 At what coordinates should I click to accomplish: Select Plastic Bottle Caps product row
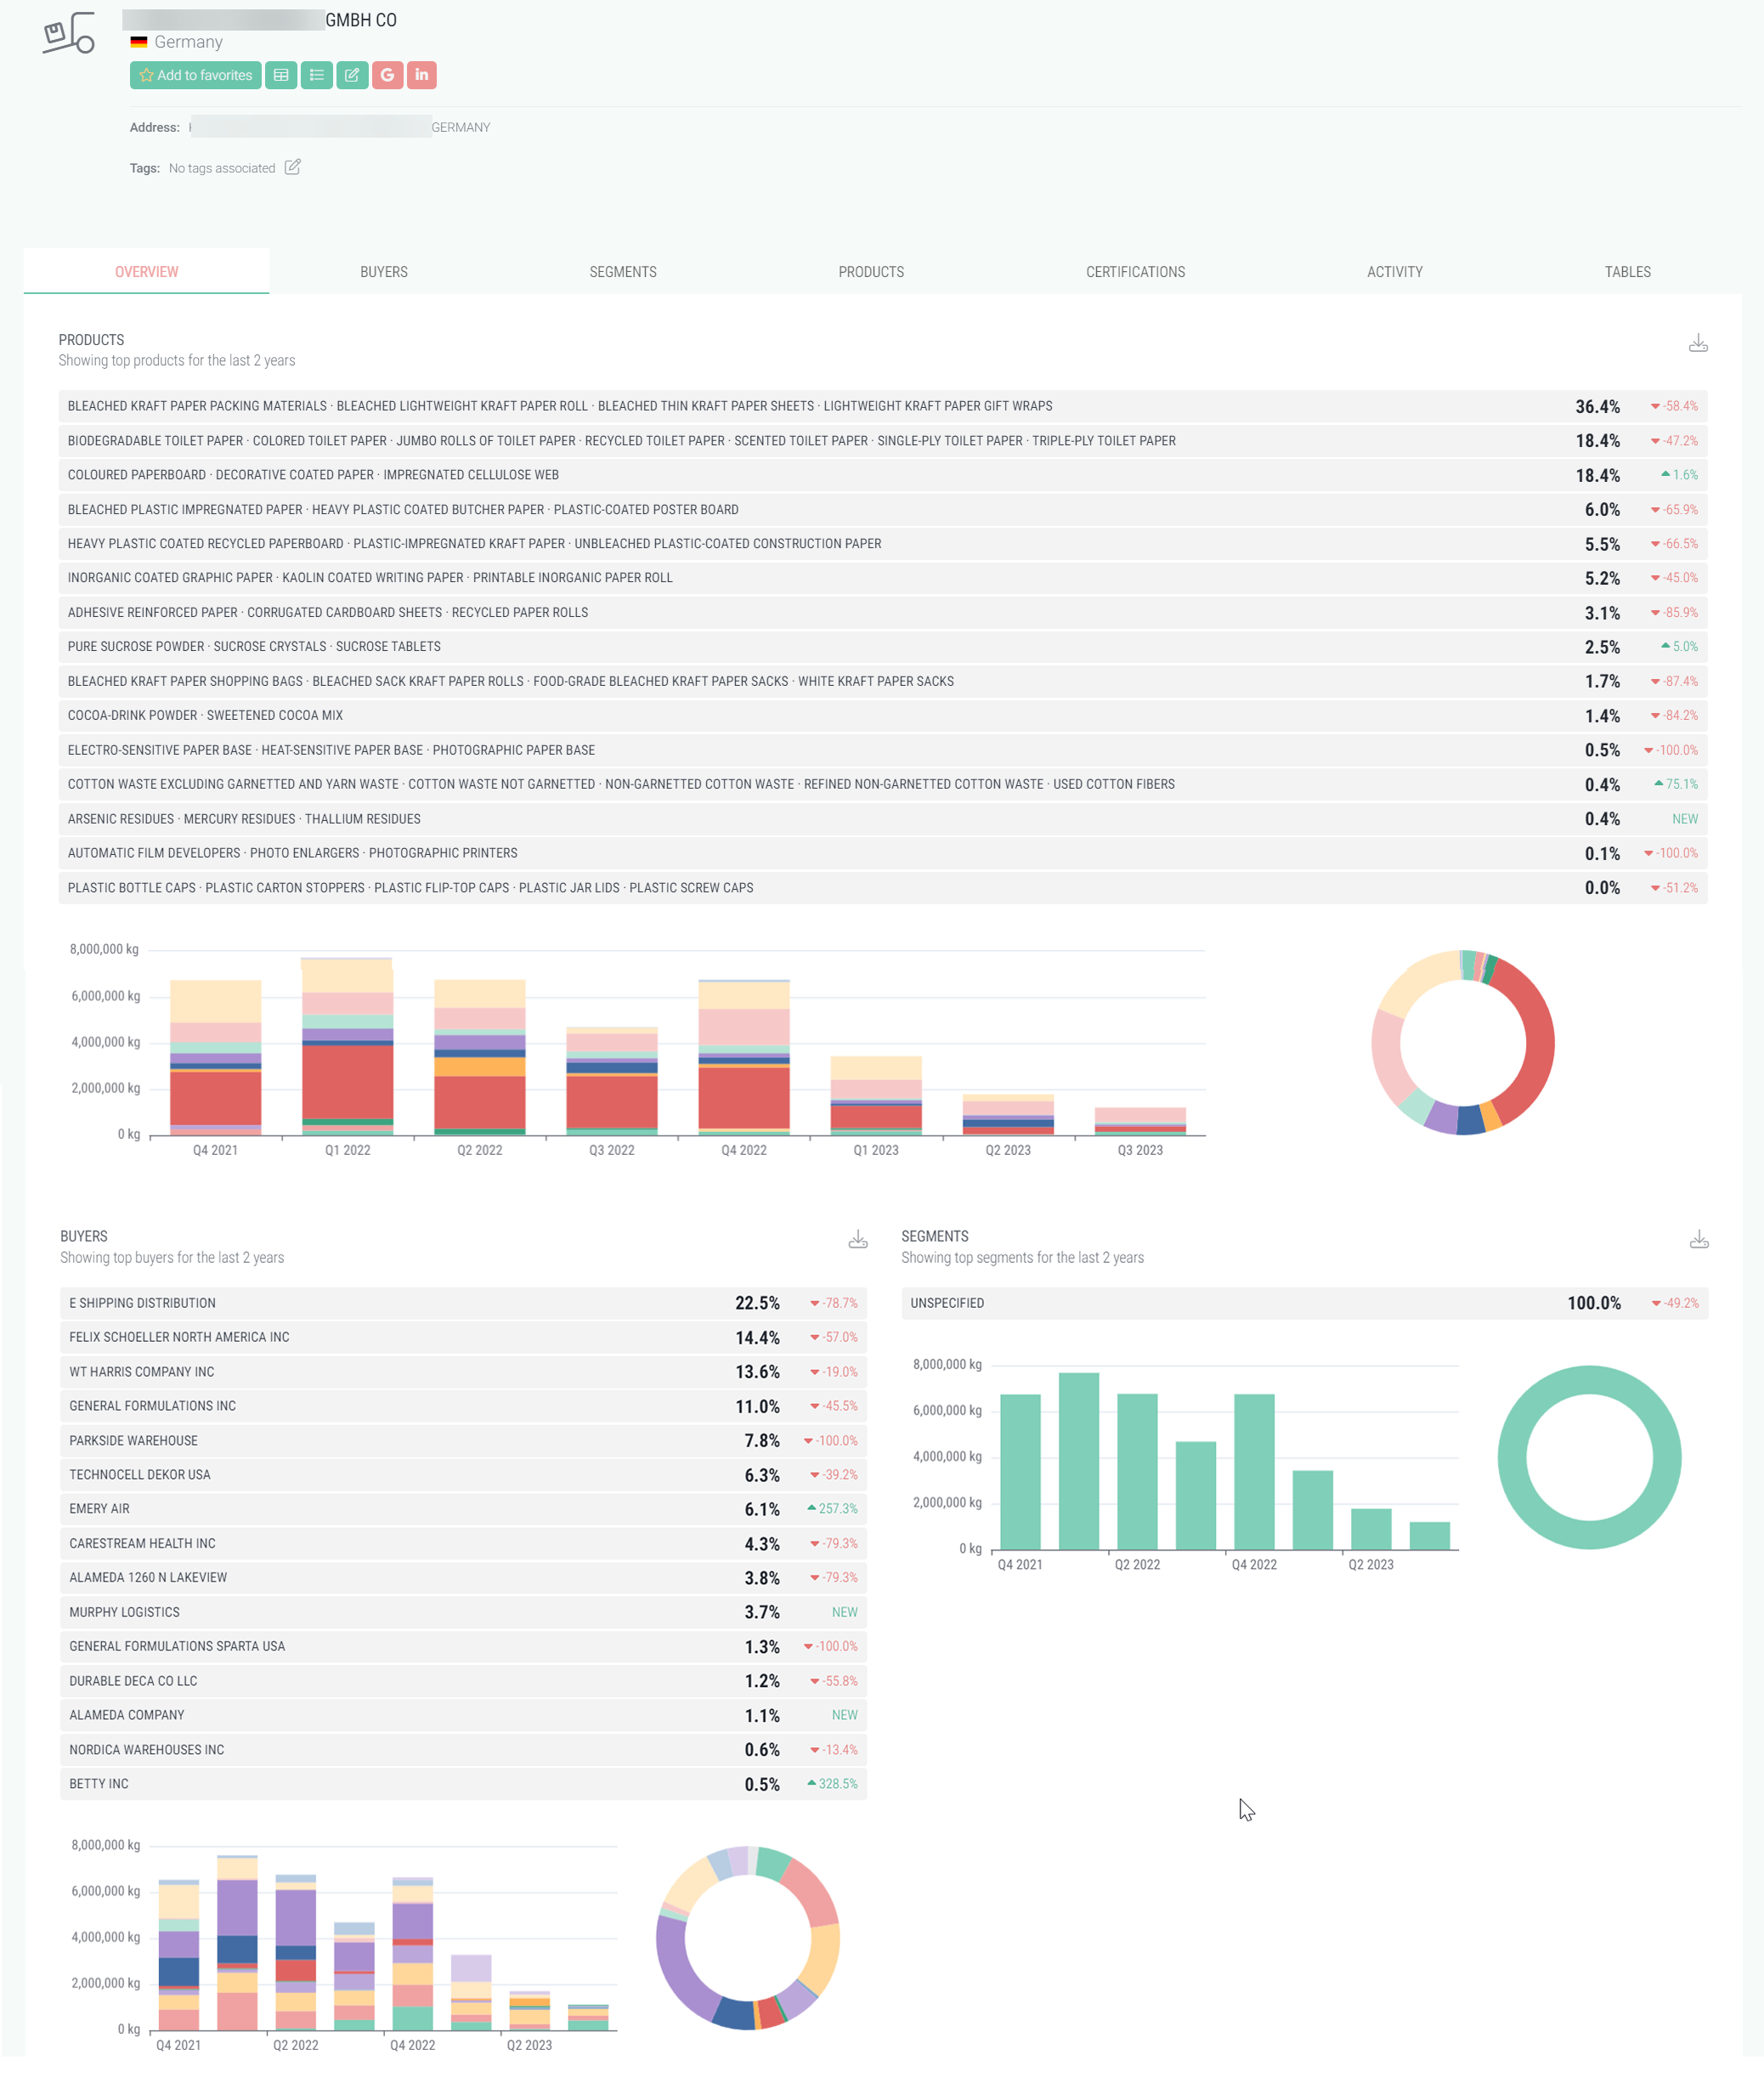883,888
